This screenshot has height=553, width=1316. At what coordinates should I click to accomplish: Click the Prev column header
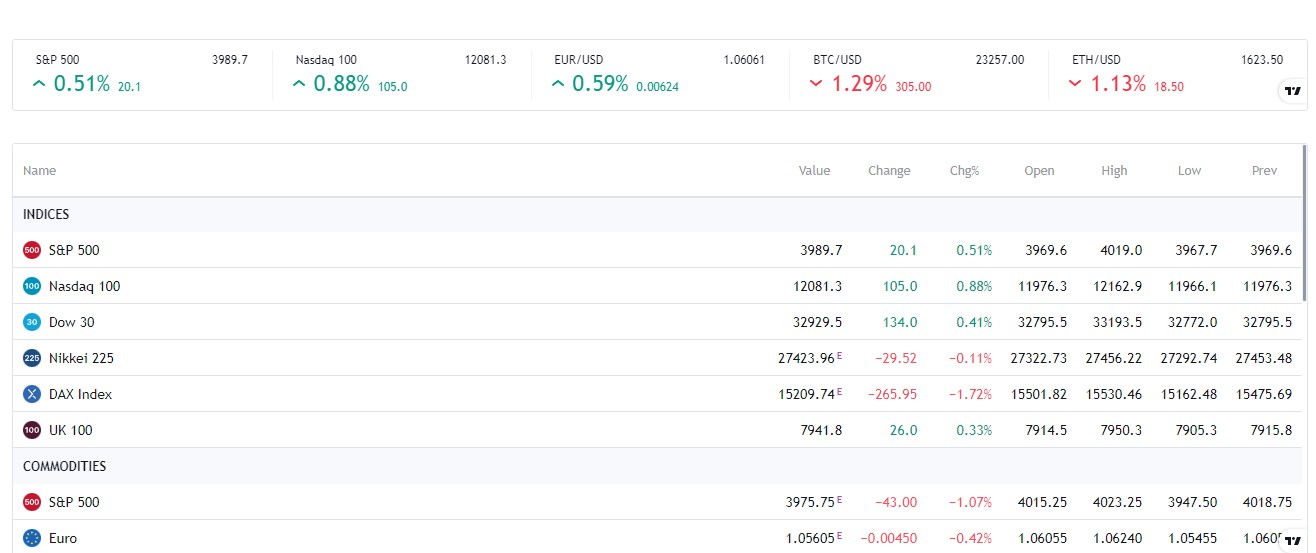pyautogui.click(x=1264, y=171)
